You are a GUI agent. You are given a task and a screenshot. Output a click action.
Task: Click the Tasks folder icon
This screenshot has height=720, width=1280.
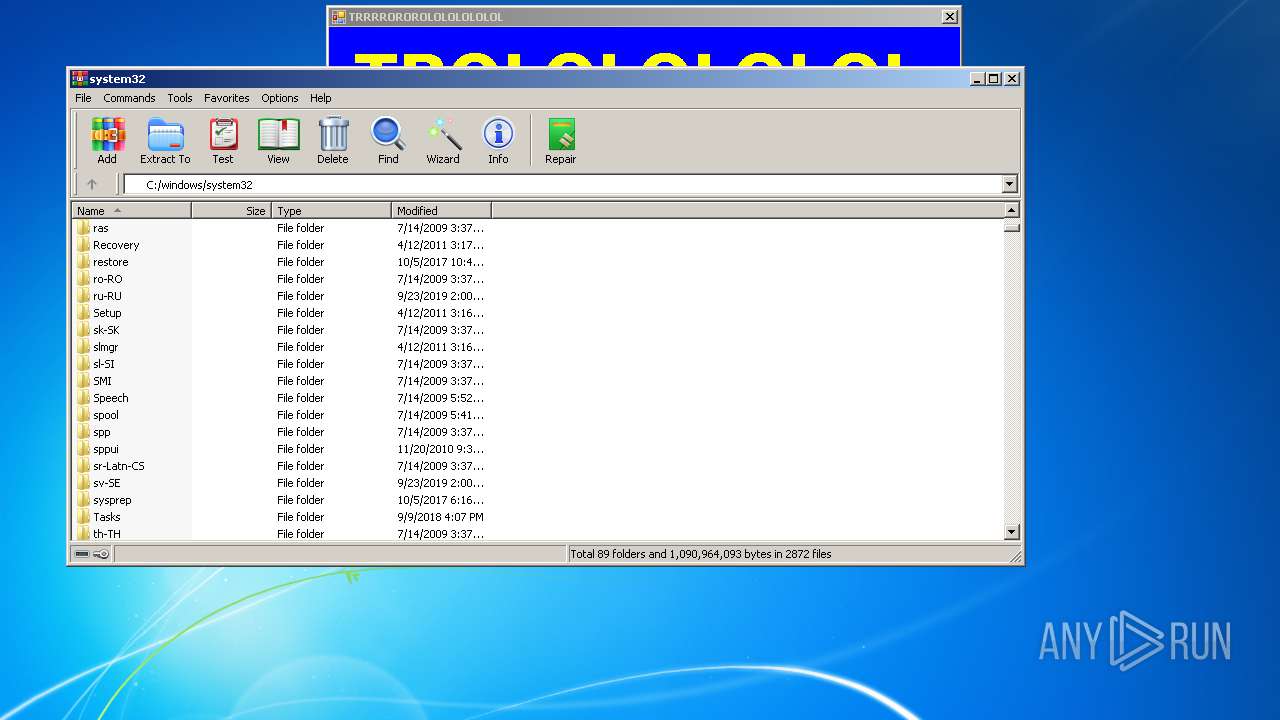point(84,517)
